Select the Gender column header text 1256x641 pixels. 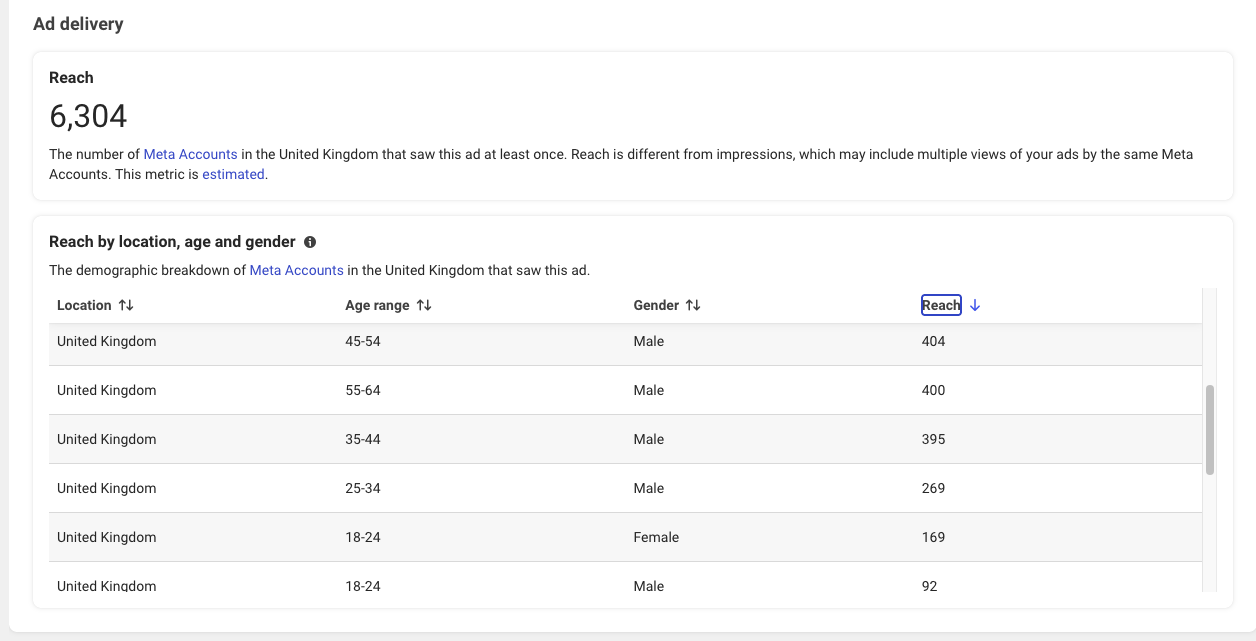[x=656, y=305]
